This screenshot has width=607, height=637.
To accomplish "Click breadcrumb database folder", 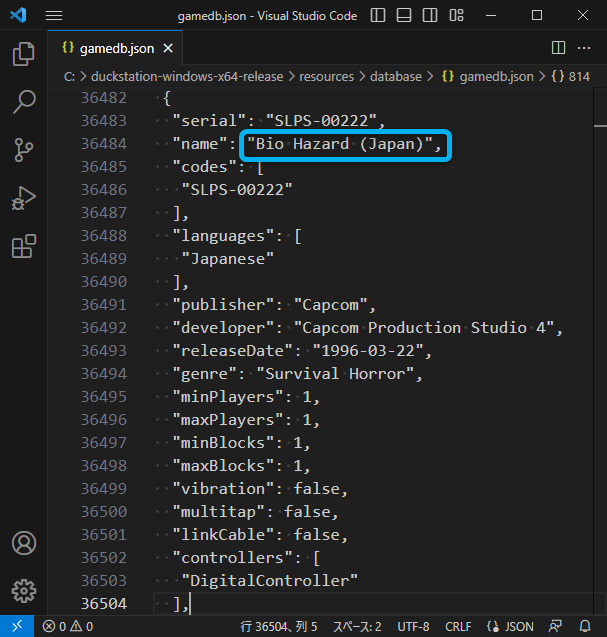I will pos(396,77).
